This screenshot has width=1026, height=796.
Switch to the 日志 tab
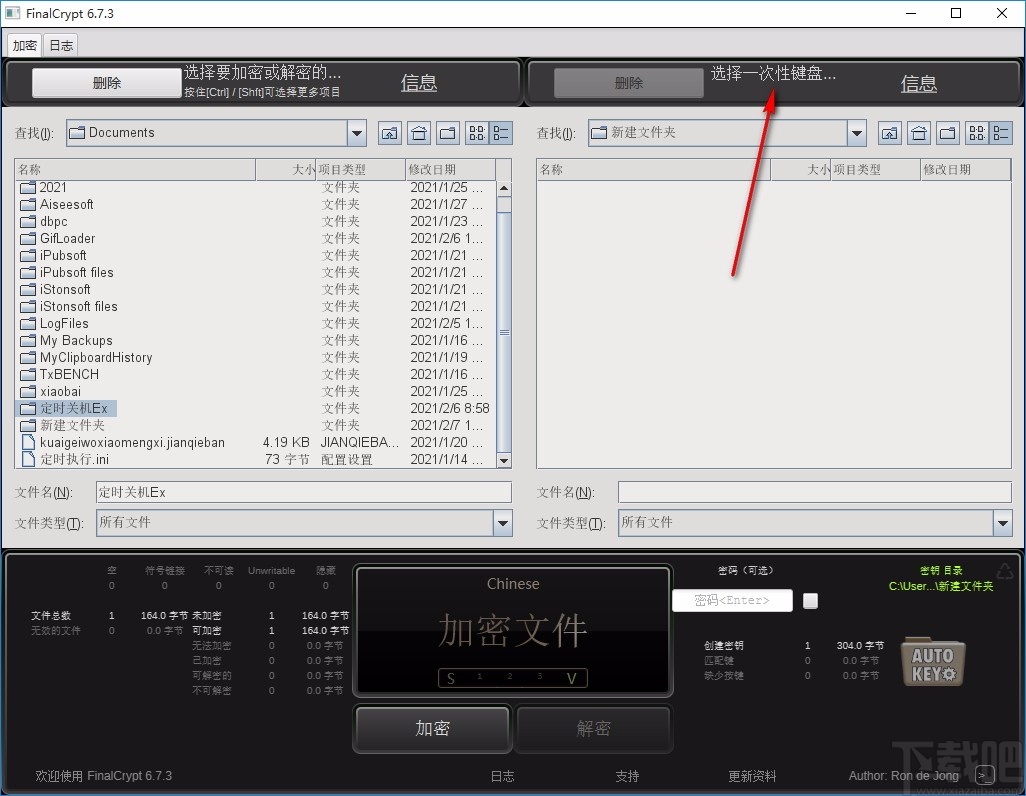[x=60, y=44]
